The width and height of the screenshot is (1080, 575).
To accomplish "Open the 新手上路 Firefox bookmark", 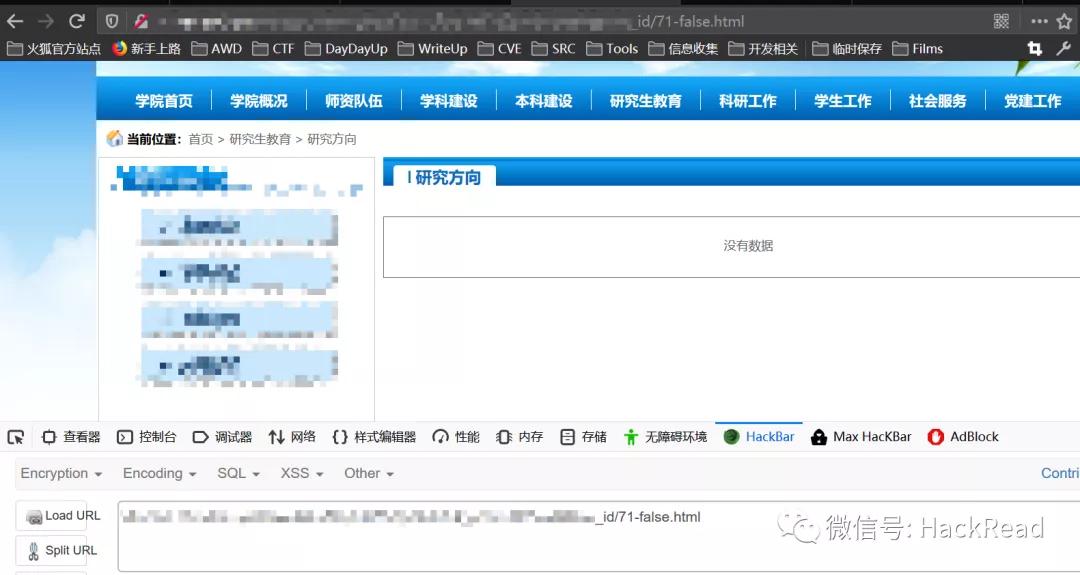I will point(147,49).
